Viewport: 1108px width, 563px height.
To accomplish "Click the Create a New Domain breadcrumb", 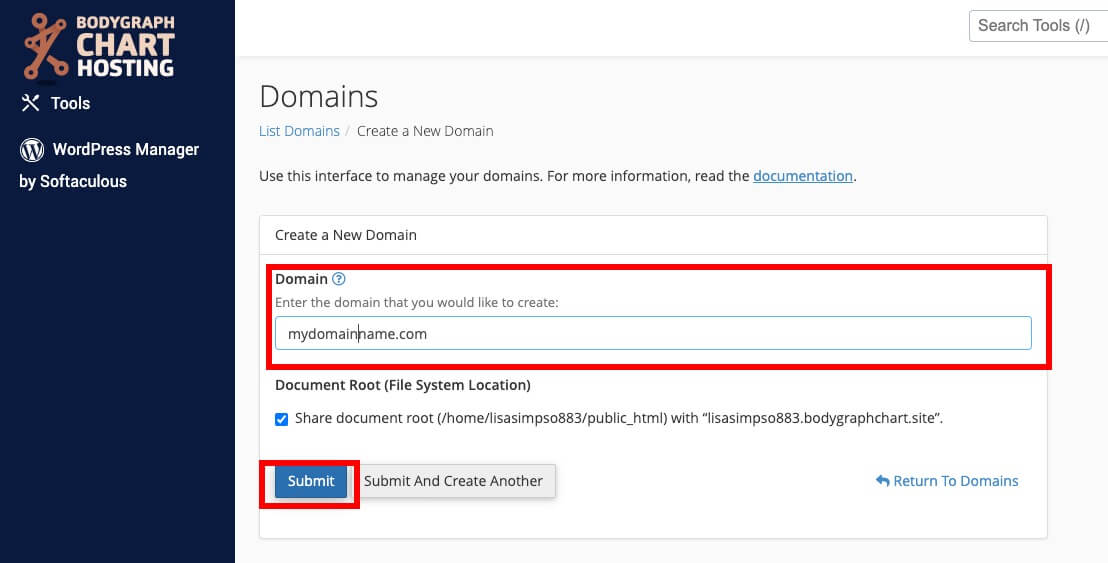I will pyautogui.click(x=425, y=131).
